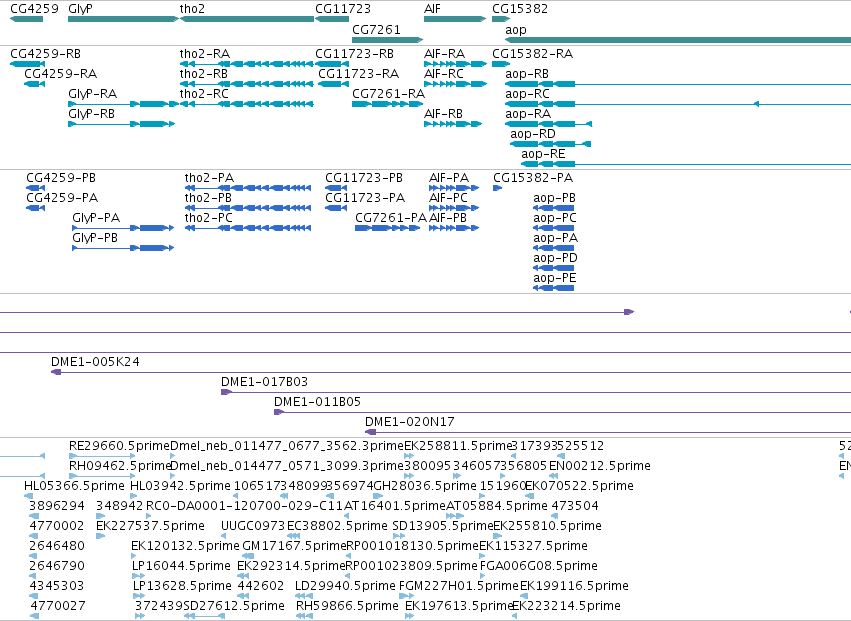The image size is (851, 621).
Task: Open protein tho2-PC label
Action: coord(208,218)
